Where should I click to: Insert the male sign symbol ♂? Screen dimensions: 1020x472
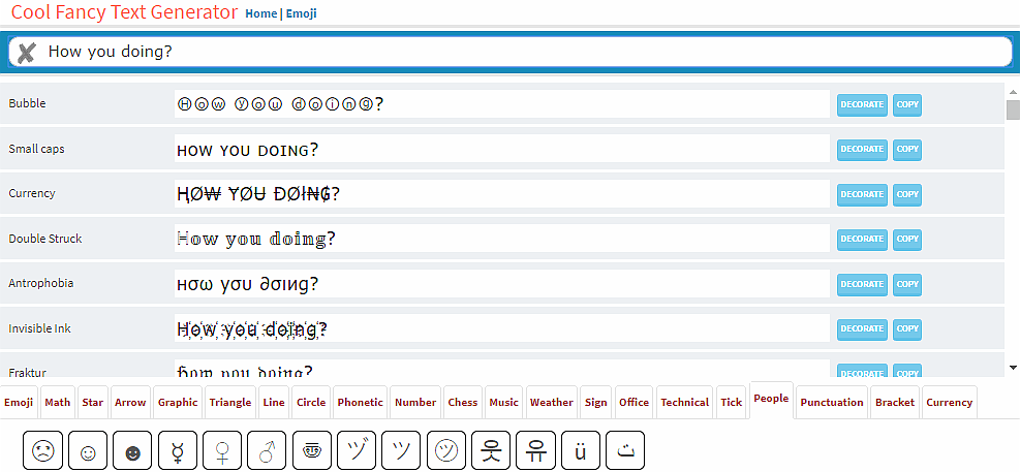tap(267, 451)
